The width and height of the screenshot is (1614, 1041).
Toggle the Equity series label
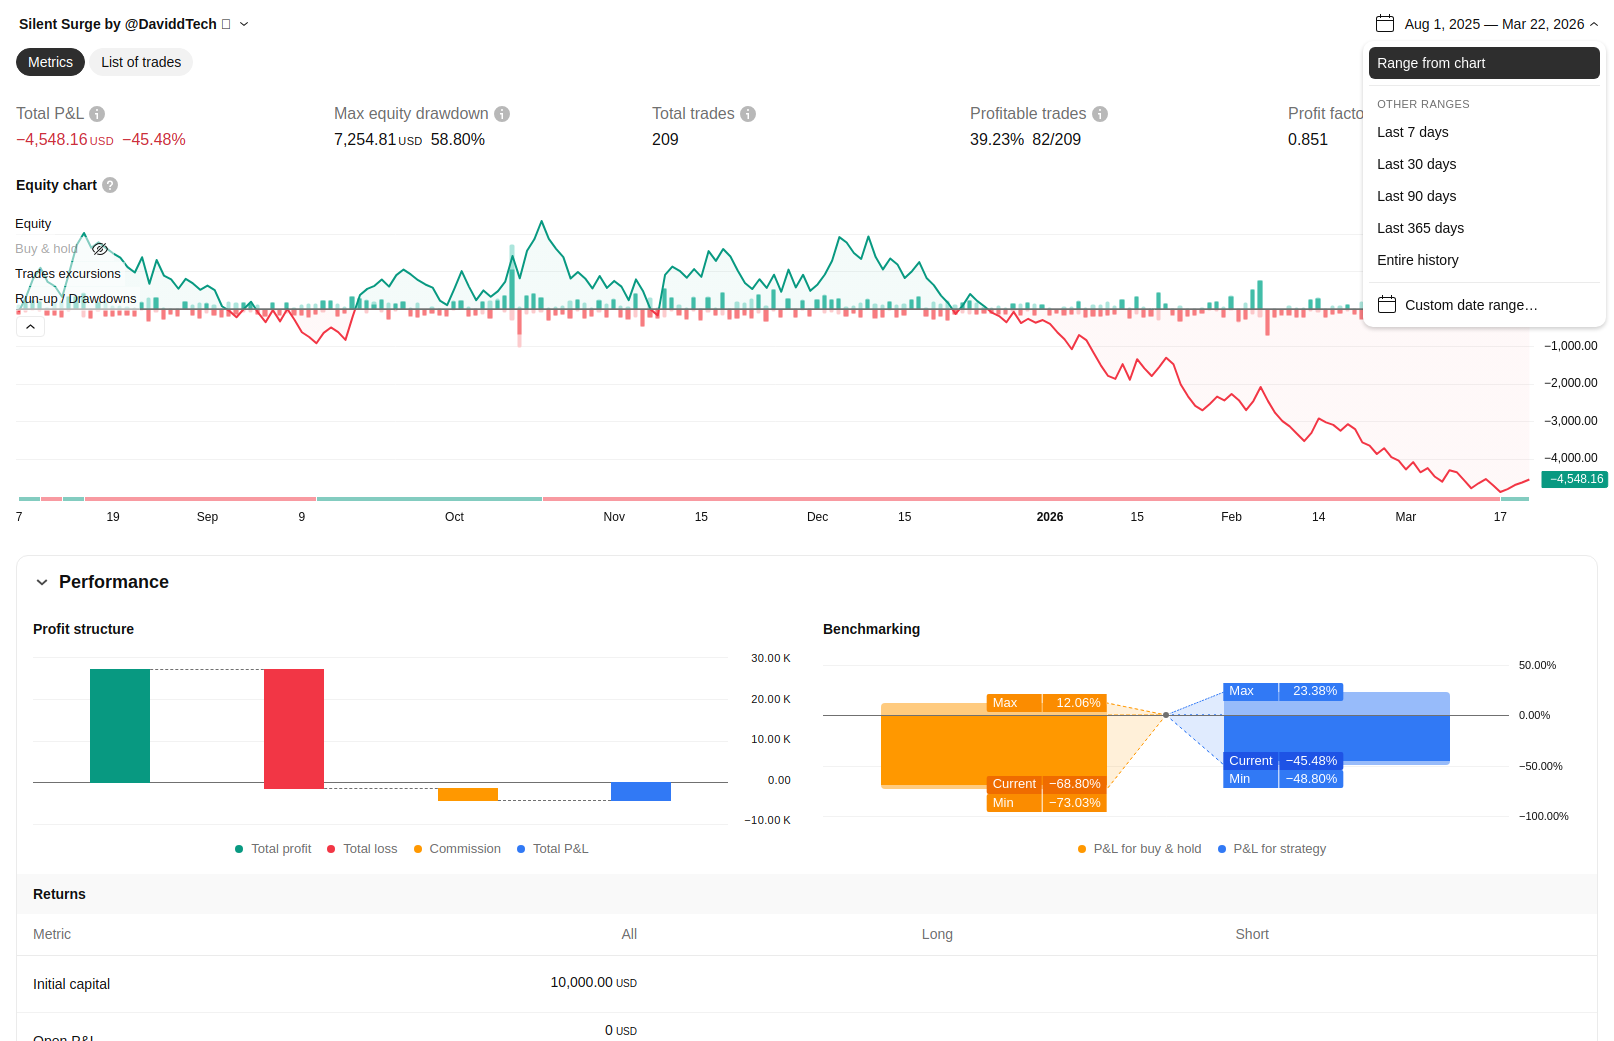pos(33,224)
